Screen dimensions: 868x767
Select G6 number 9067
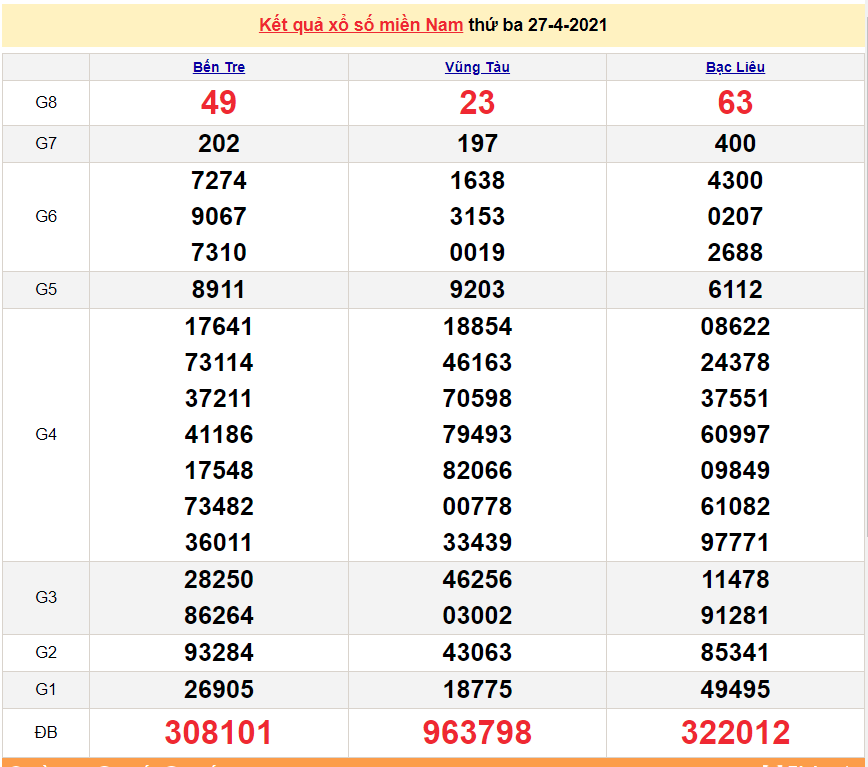[219, 216]
